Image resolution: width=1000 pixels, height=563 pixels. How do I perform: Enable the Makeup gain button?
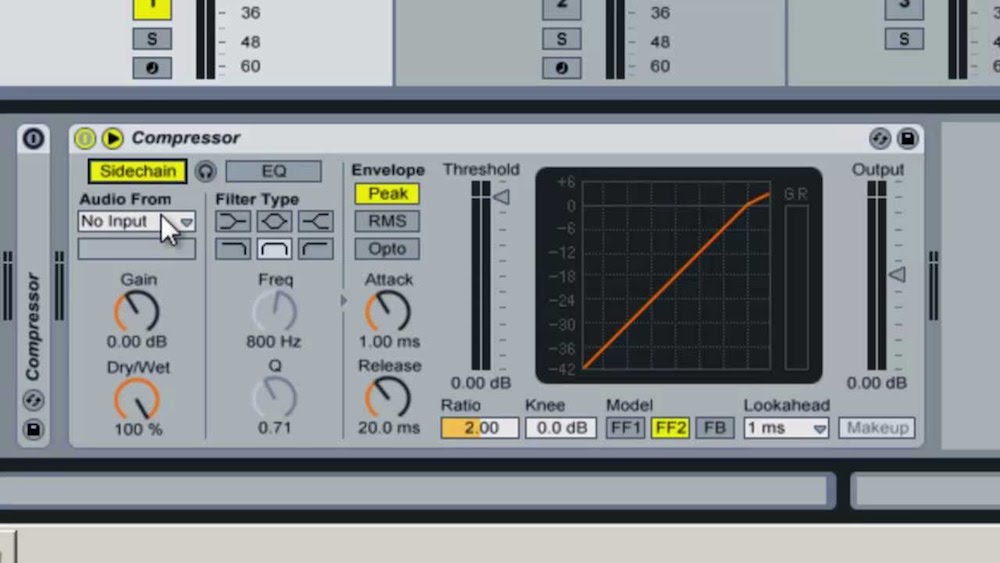876,428
